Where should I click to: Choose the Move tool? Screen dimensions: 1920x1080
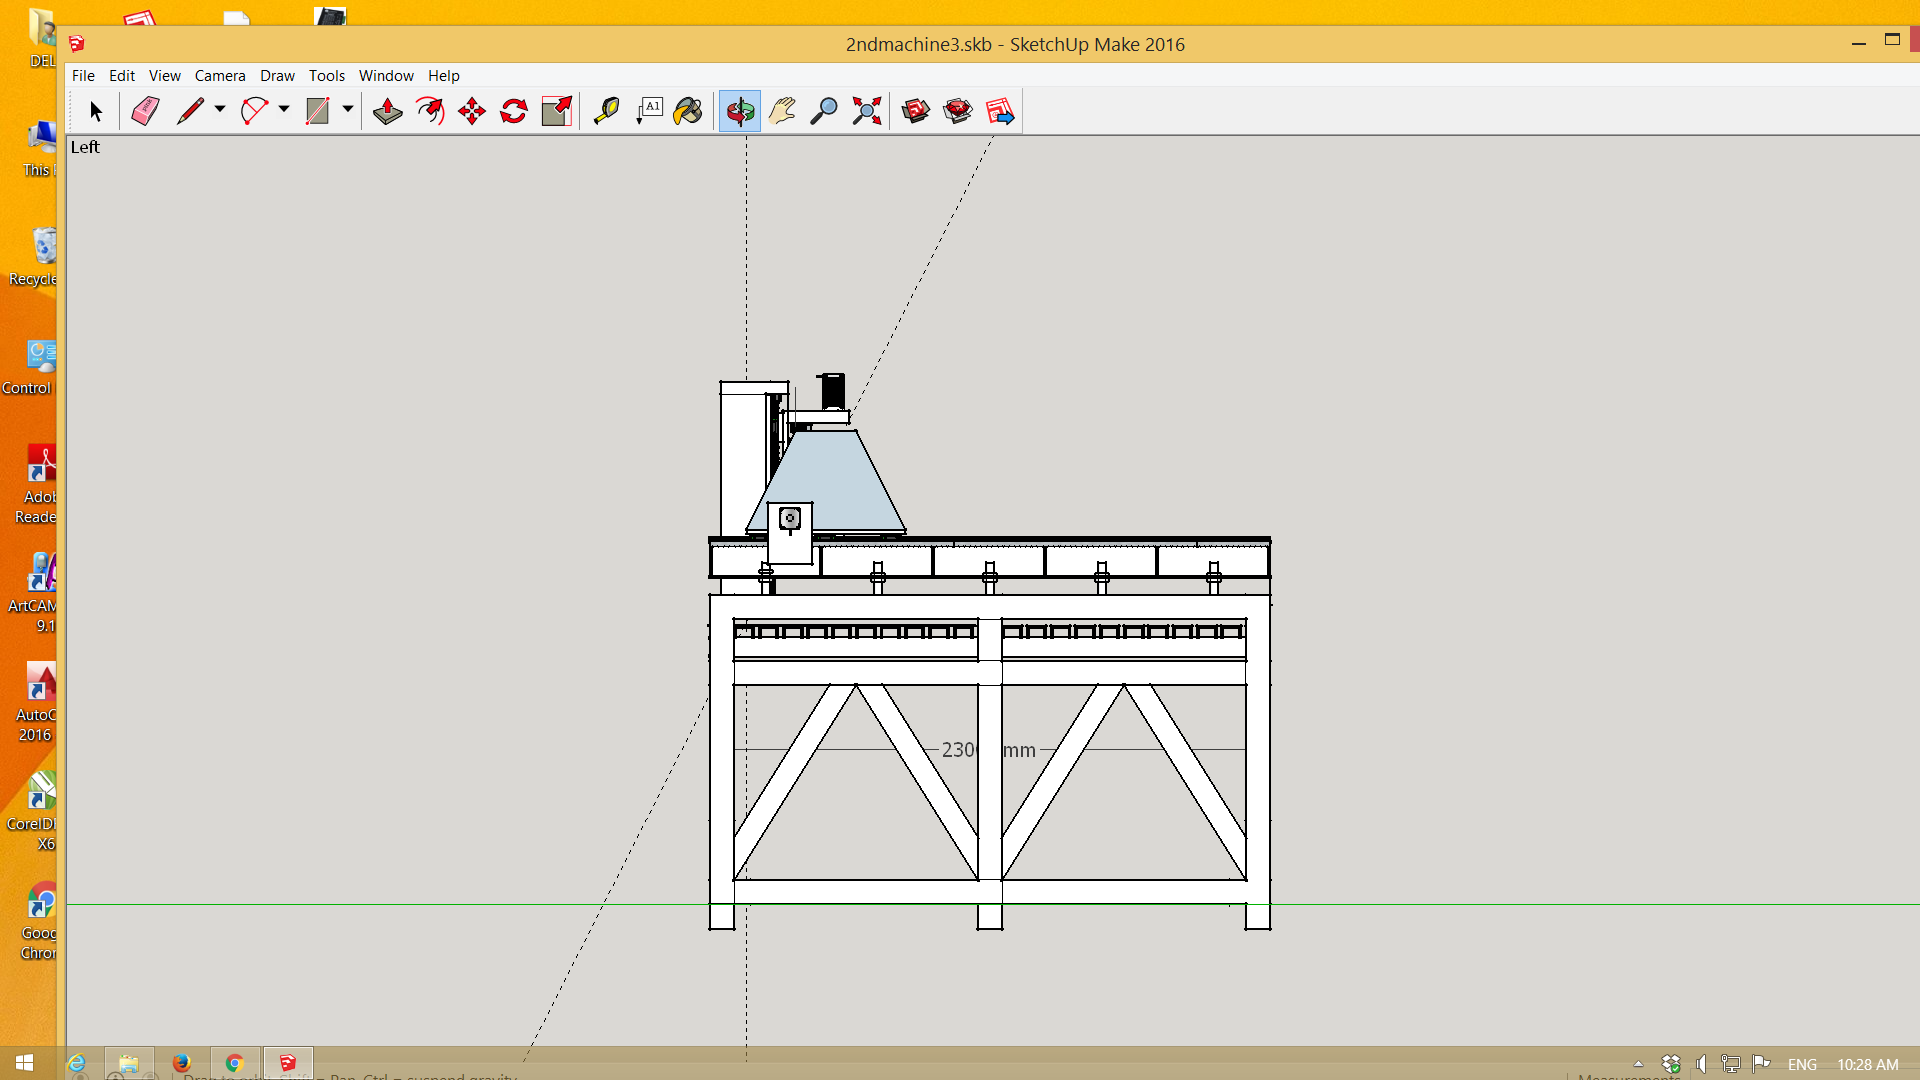pos(472,111)
